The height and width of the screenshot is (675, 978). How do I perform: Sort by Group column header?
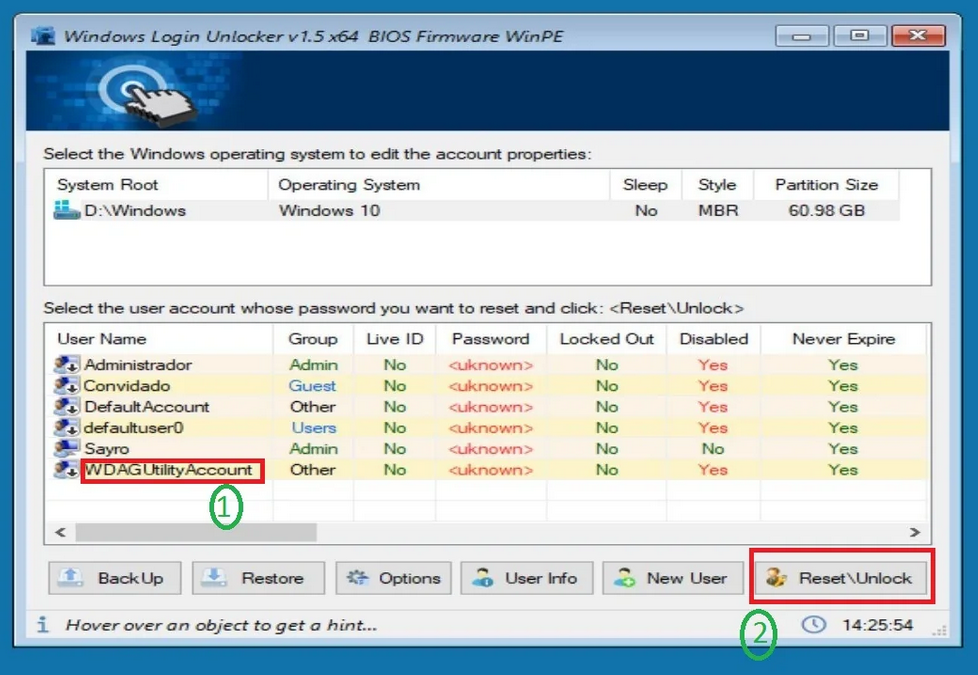313,339
